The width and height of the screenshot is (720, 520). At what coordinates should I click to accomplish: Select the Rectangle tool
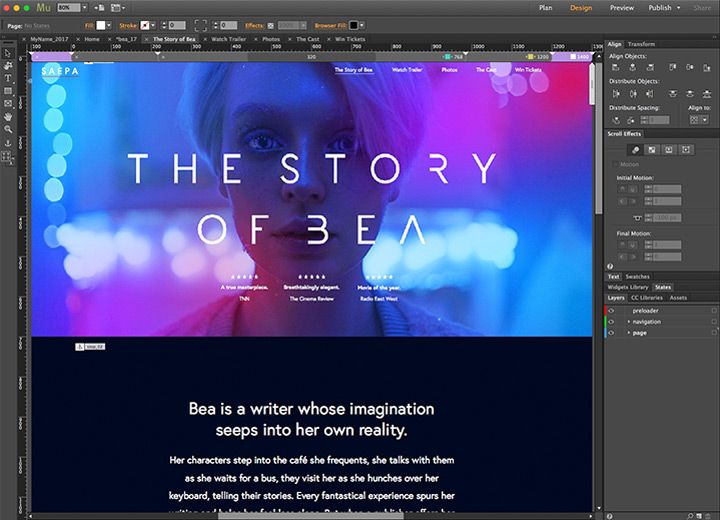(8, 91)
